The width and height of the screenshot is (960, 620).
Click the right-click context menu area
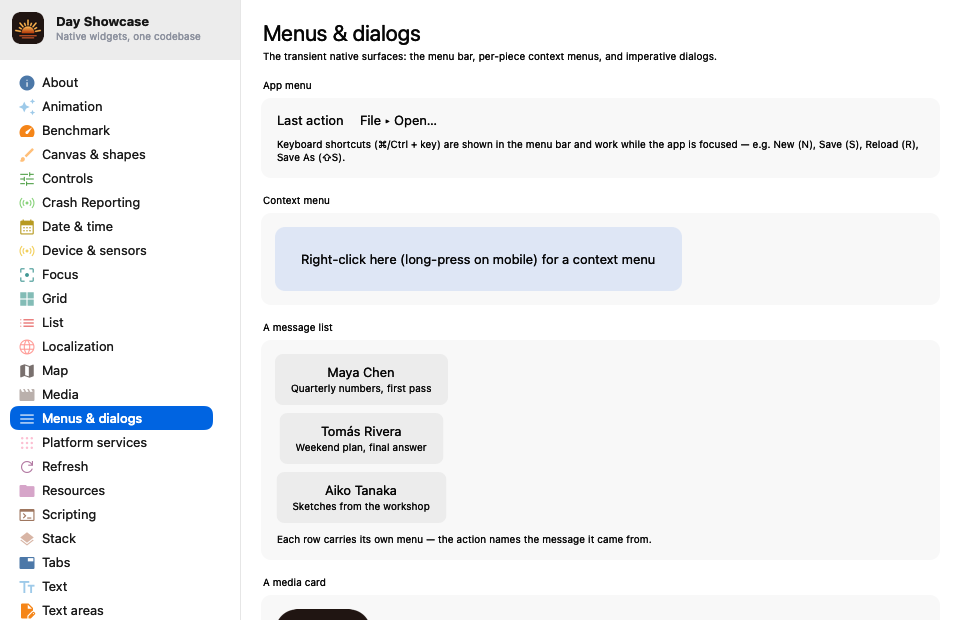pos(478,259)
